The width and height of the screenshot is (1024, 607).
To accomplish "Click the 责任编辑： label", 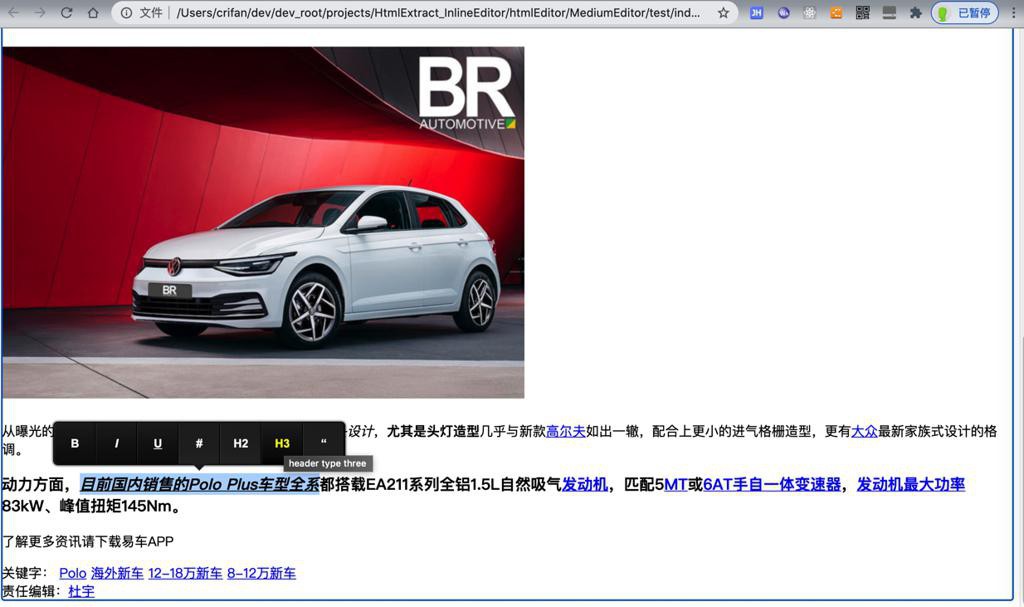I will click(31, 592).
